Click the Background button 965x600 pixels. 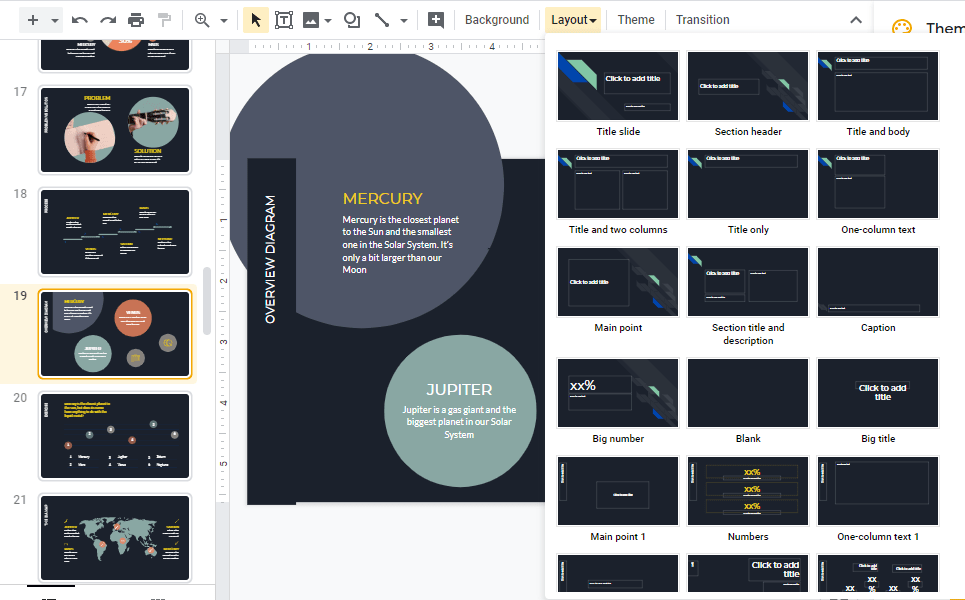497,19
